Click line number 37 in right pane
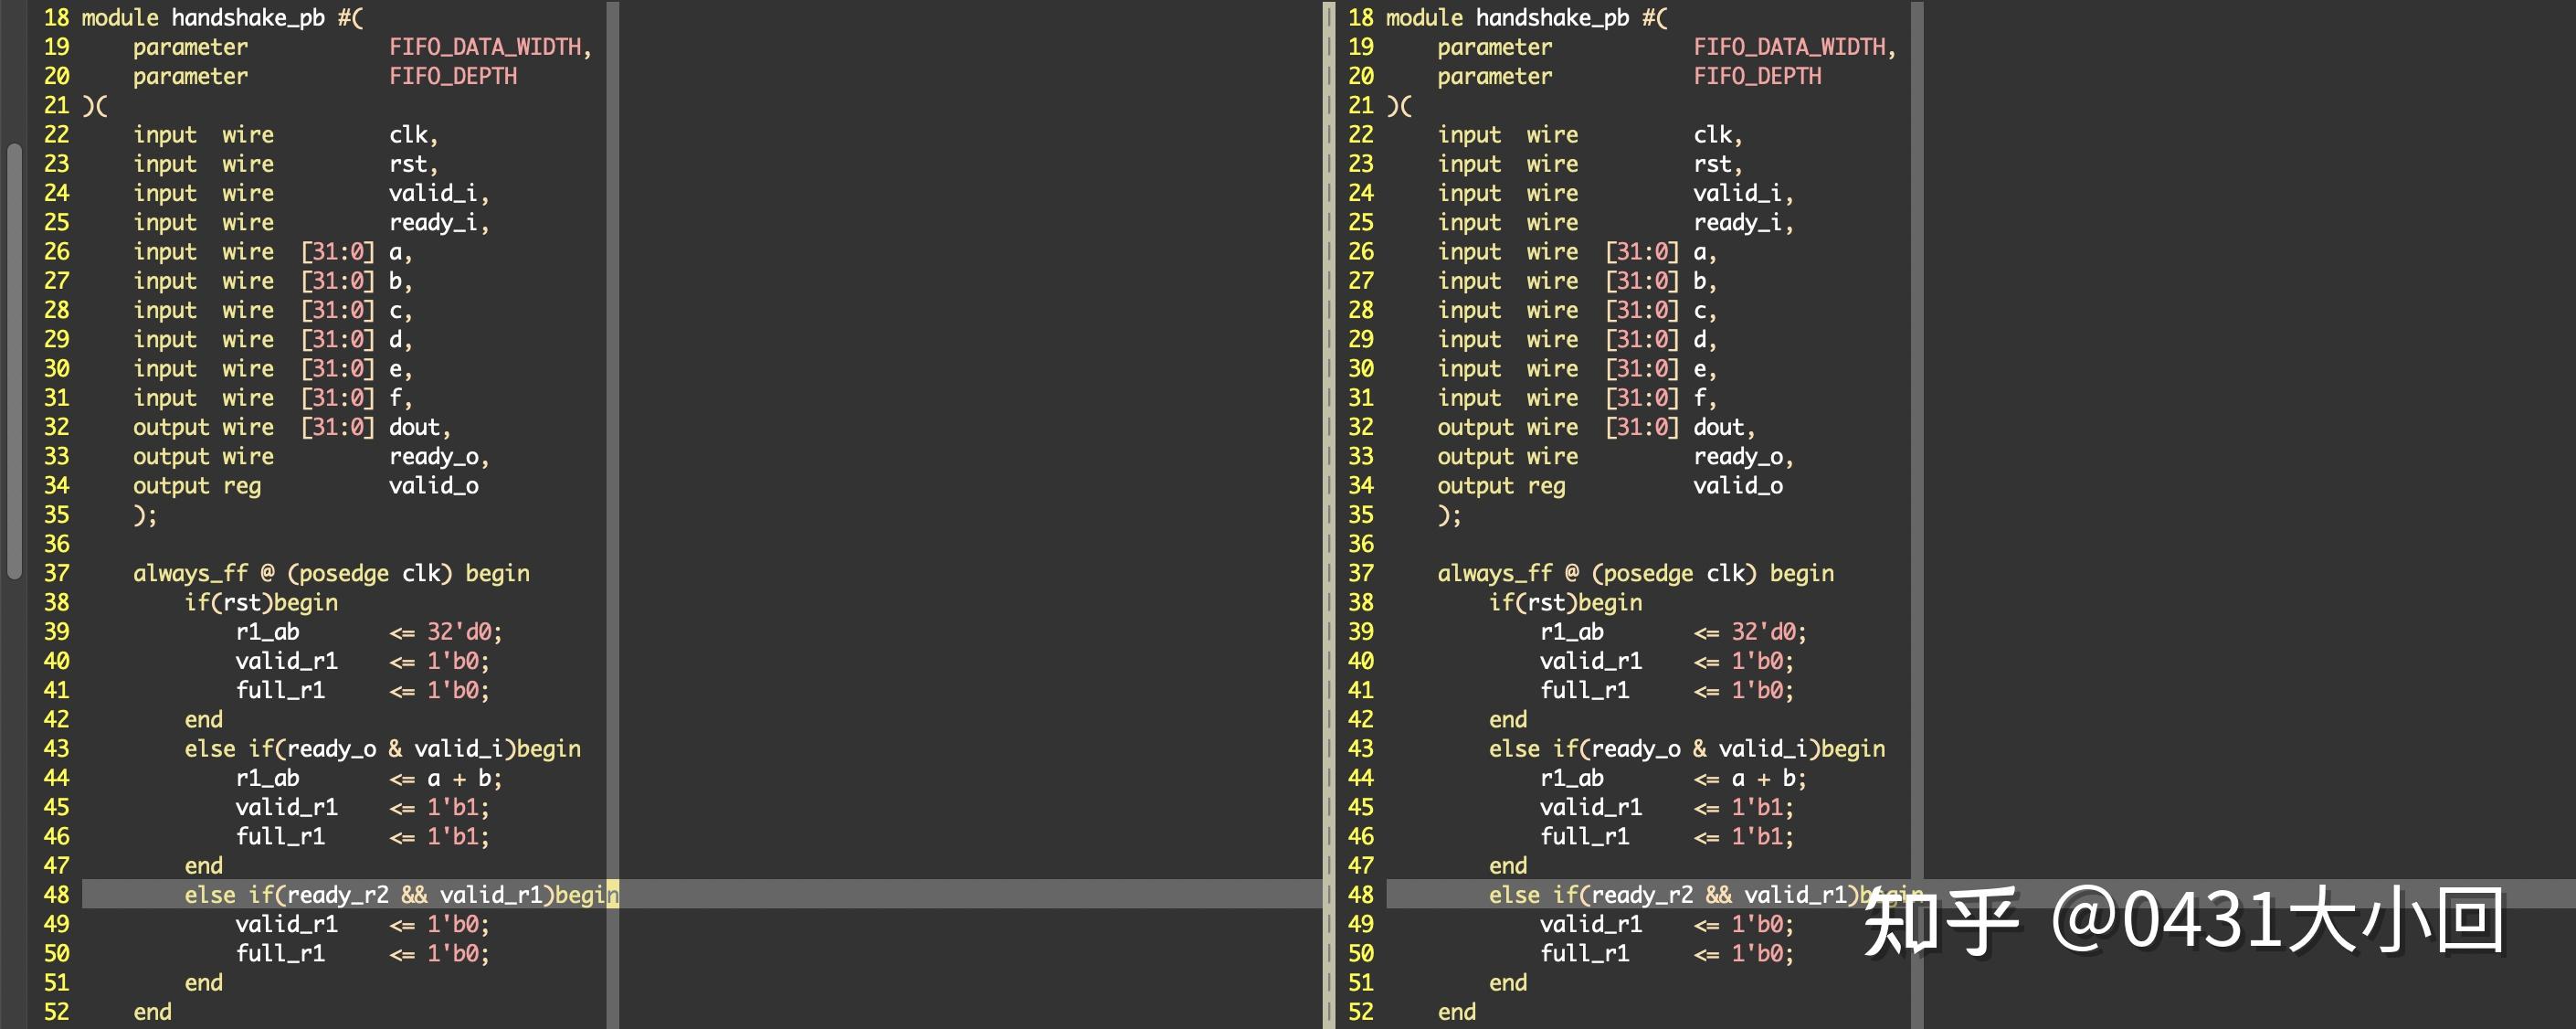 [x=1360, y=573]
